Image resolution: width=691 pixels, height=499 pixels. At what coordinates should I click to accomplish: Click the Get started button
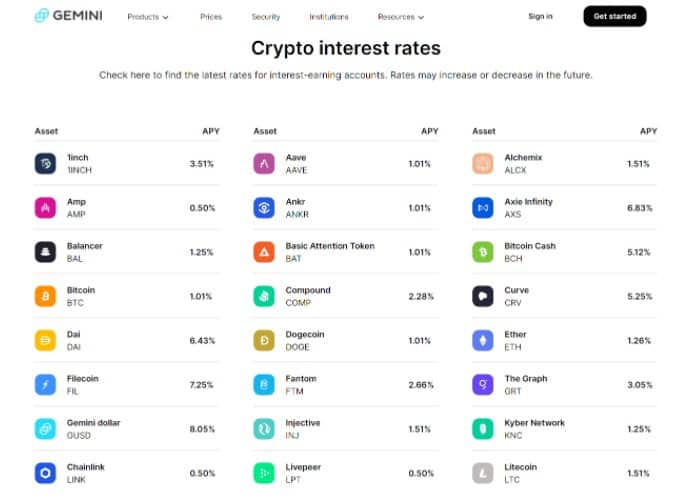point(615,16)
